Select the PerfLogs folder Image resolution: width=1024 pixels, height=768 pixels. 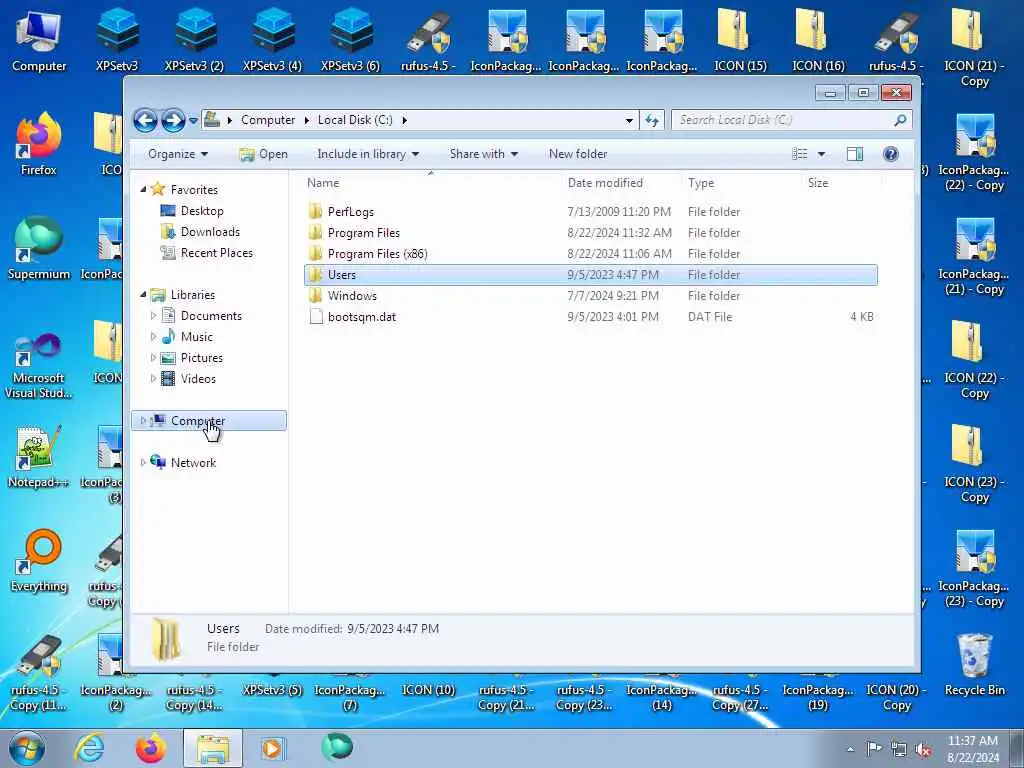pos(590,212)
